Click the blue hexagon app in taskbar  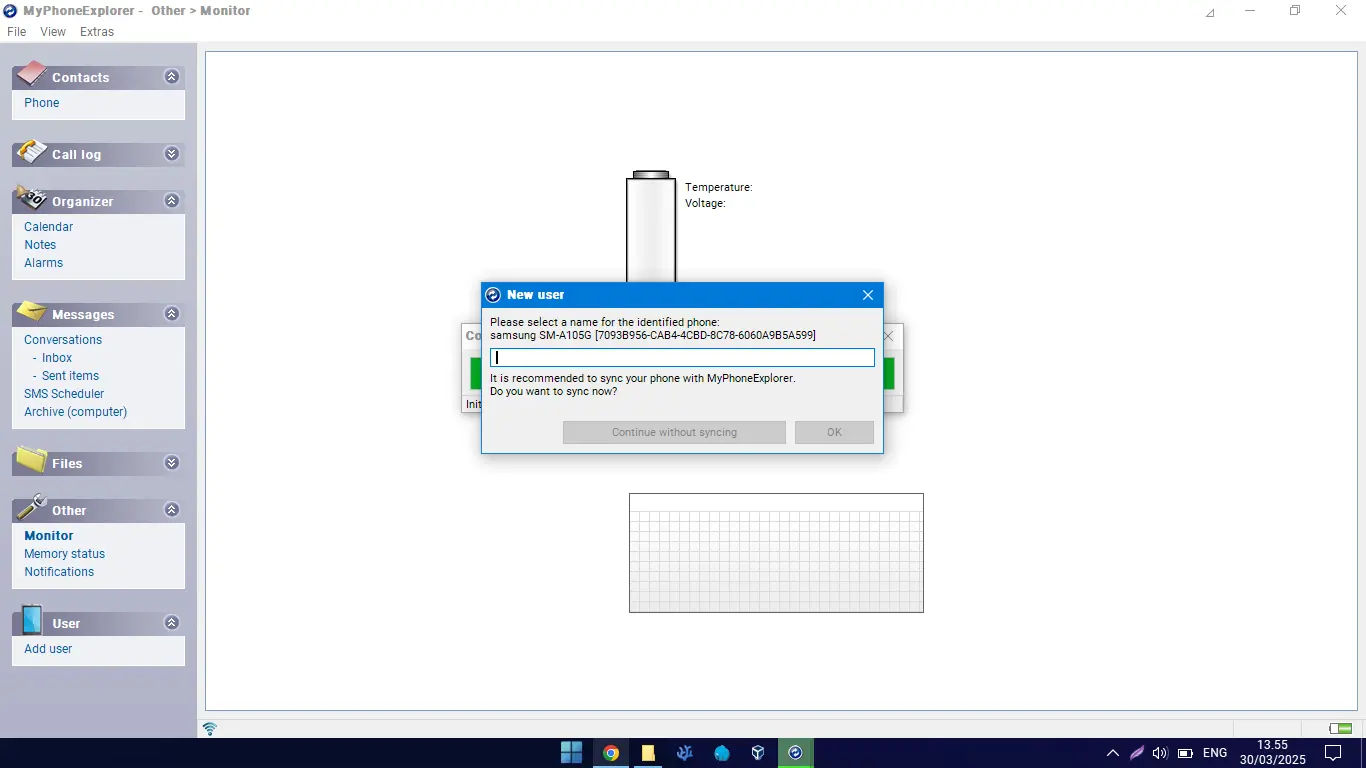(722, 753)
